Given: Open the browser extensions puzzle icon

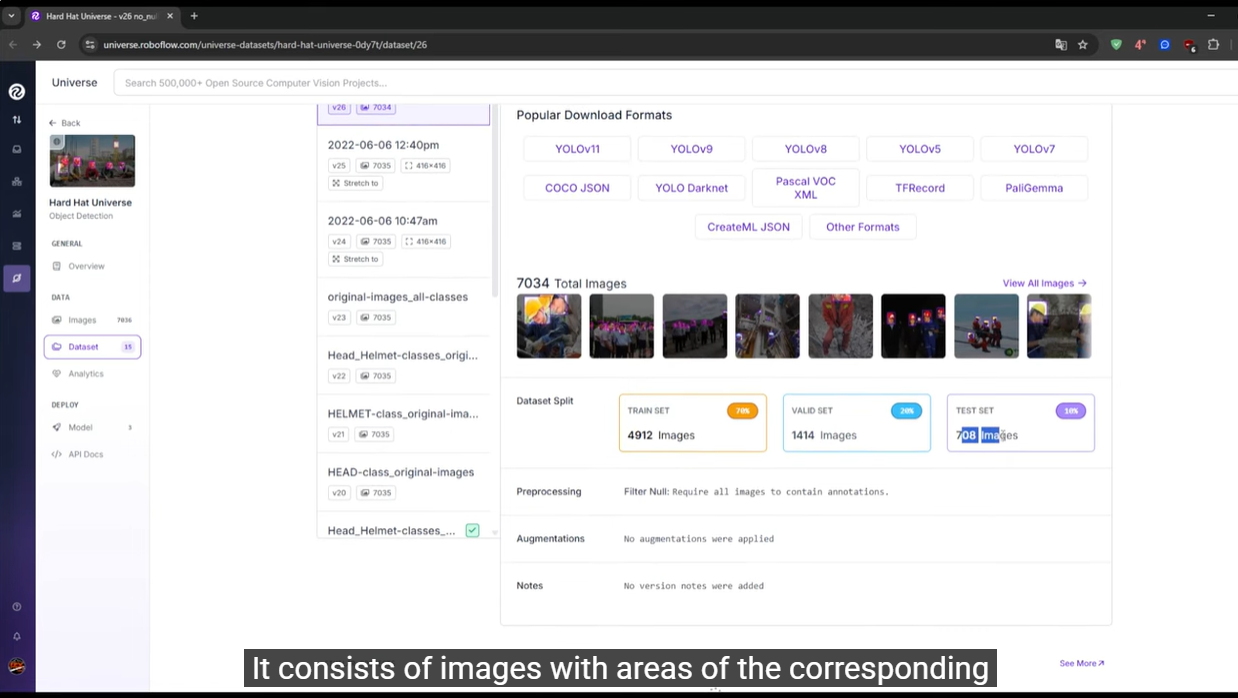Looking at the screenshot, I should (x=1214, y=45).
